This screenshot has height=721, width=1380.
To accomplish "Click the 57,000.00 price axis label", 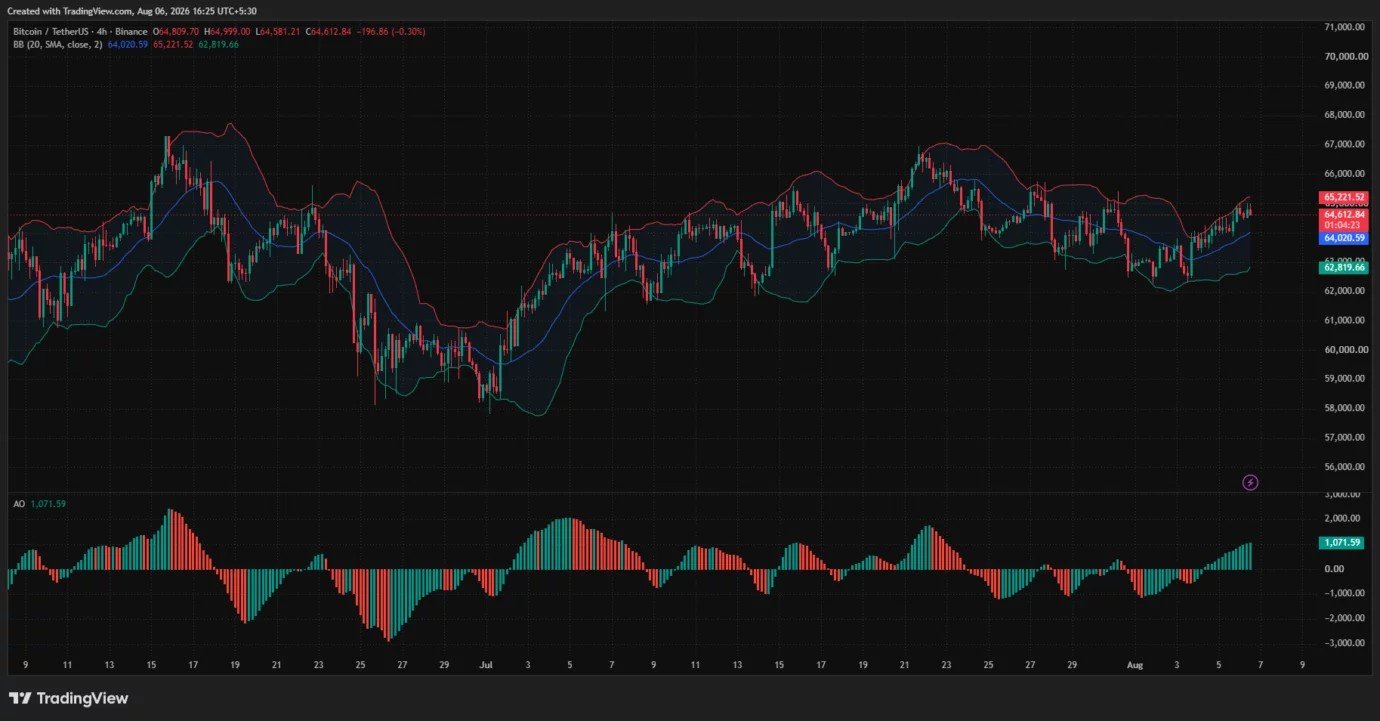I will (1345, 437).
